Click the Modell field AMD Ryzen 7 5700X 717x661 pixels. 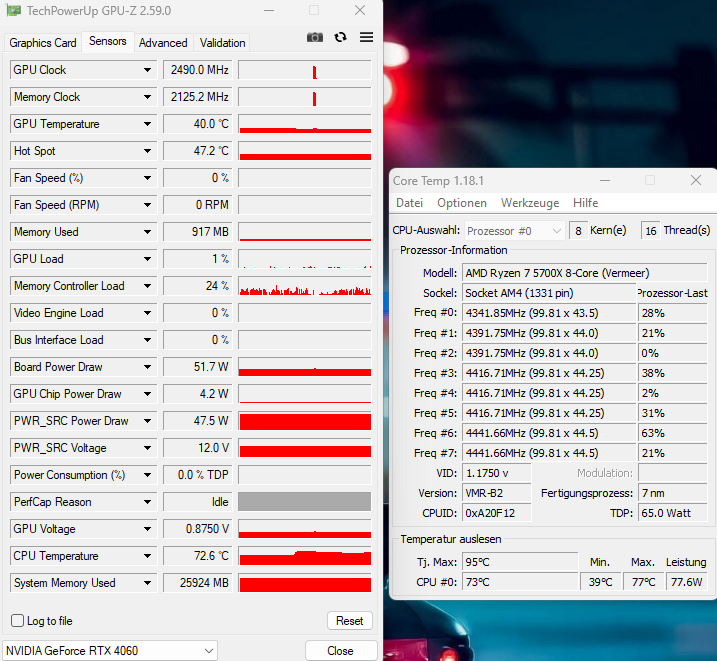tap(584, 273)
